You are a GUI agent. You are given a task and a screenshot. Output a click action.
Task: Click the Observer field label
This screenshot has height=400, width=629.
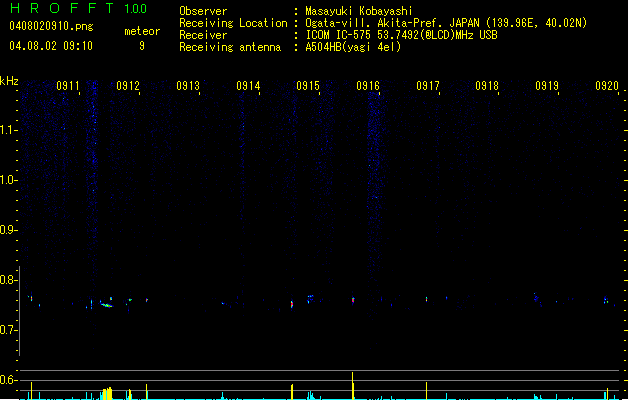[x=203, y=11]
